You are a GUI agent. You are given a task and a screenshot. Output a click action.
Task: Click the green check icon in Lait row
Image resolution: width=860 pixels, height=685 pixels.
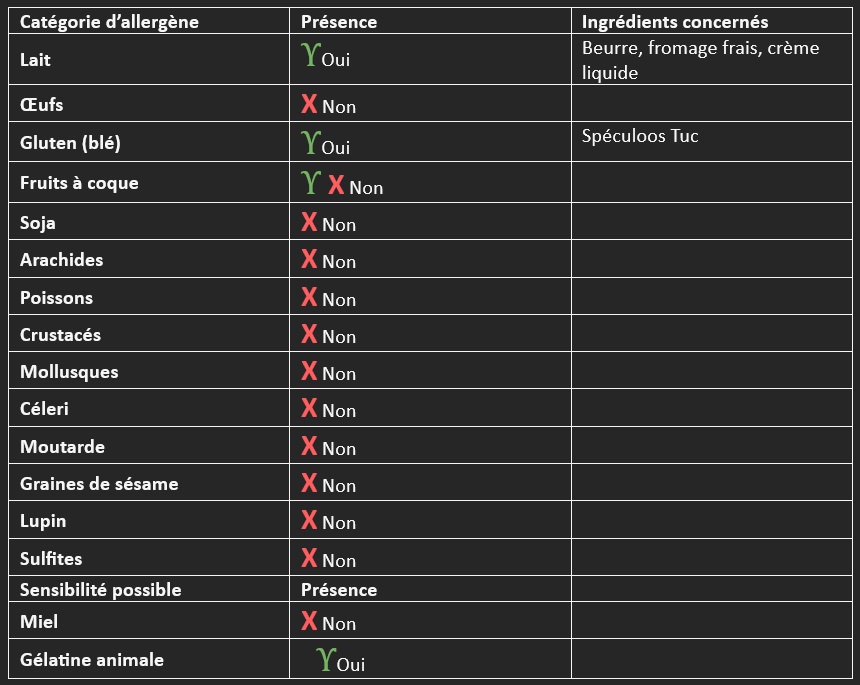[310, 55]
